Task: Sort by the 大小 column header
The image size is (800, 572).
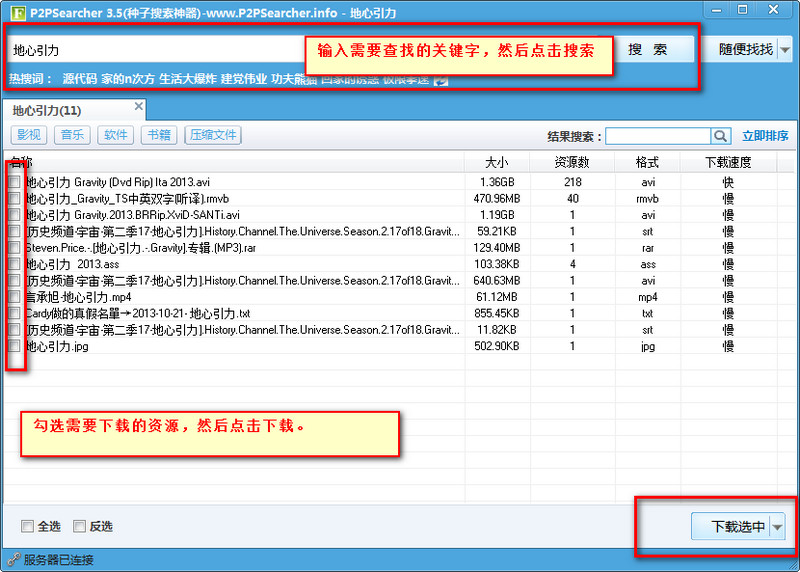Action: pyautogui.click(x=497, y=162)
